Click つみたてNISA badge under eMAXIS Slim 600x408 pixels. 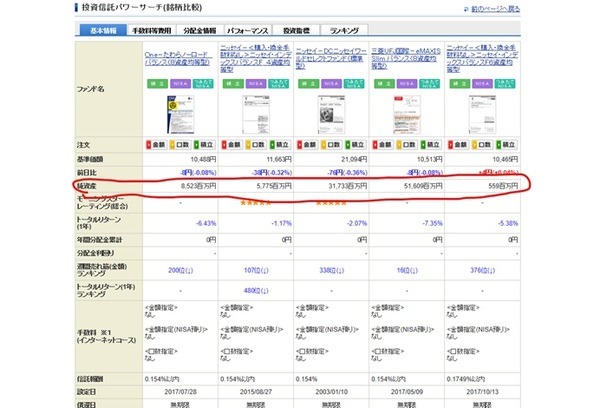pyautogui.click(x=430, y=83)
